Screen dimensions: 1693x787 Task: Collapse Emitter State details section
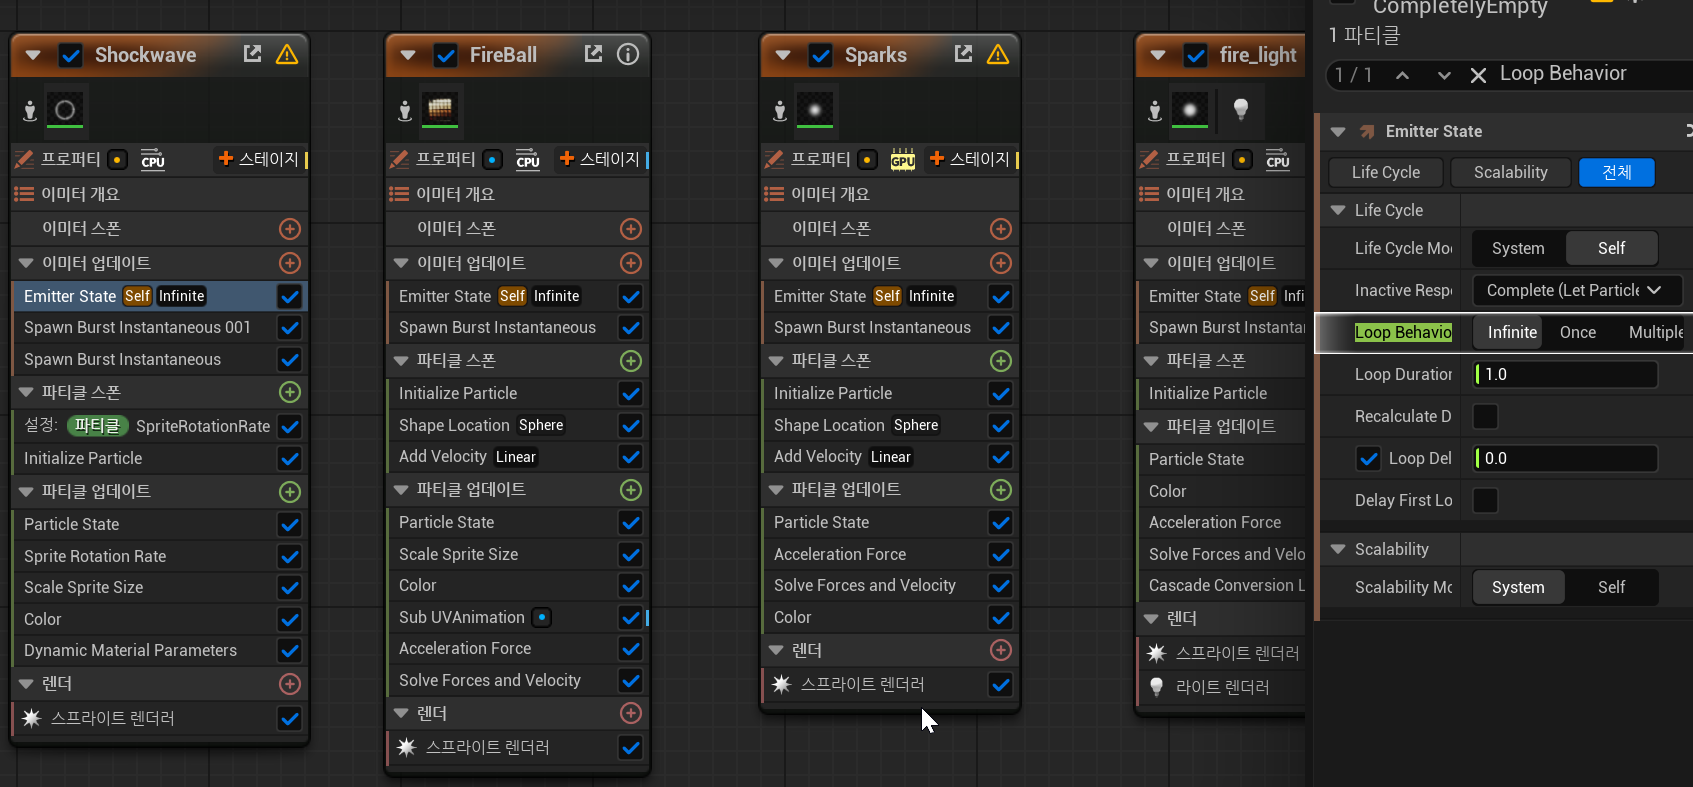click(1338, 131)
